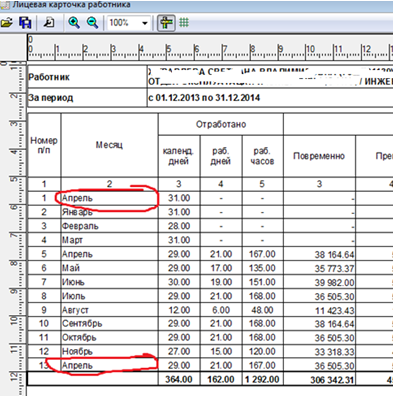This screenshot has width=394, height=396.
Task: Select the Повременно column header
Action: (x=319, y=156)
